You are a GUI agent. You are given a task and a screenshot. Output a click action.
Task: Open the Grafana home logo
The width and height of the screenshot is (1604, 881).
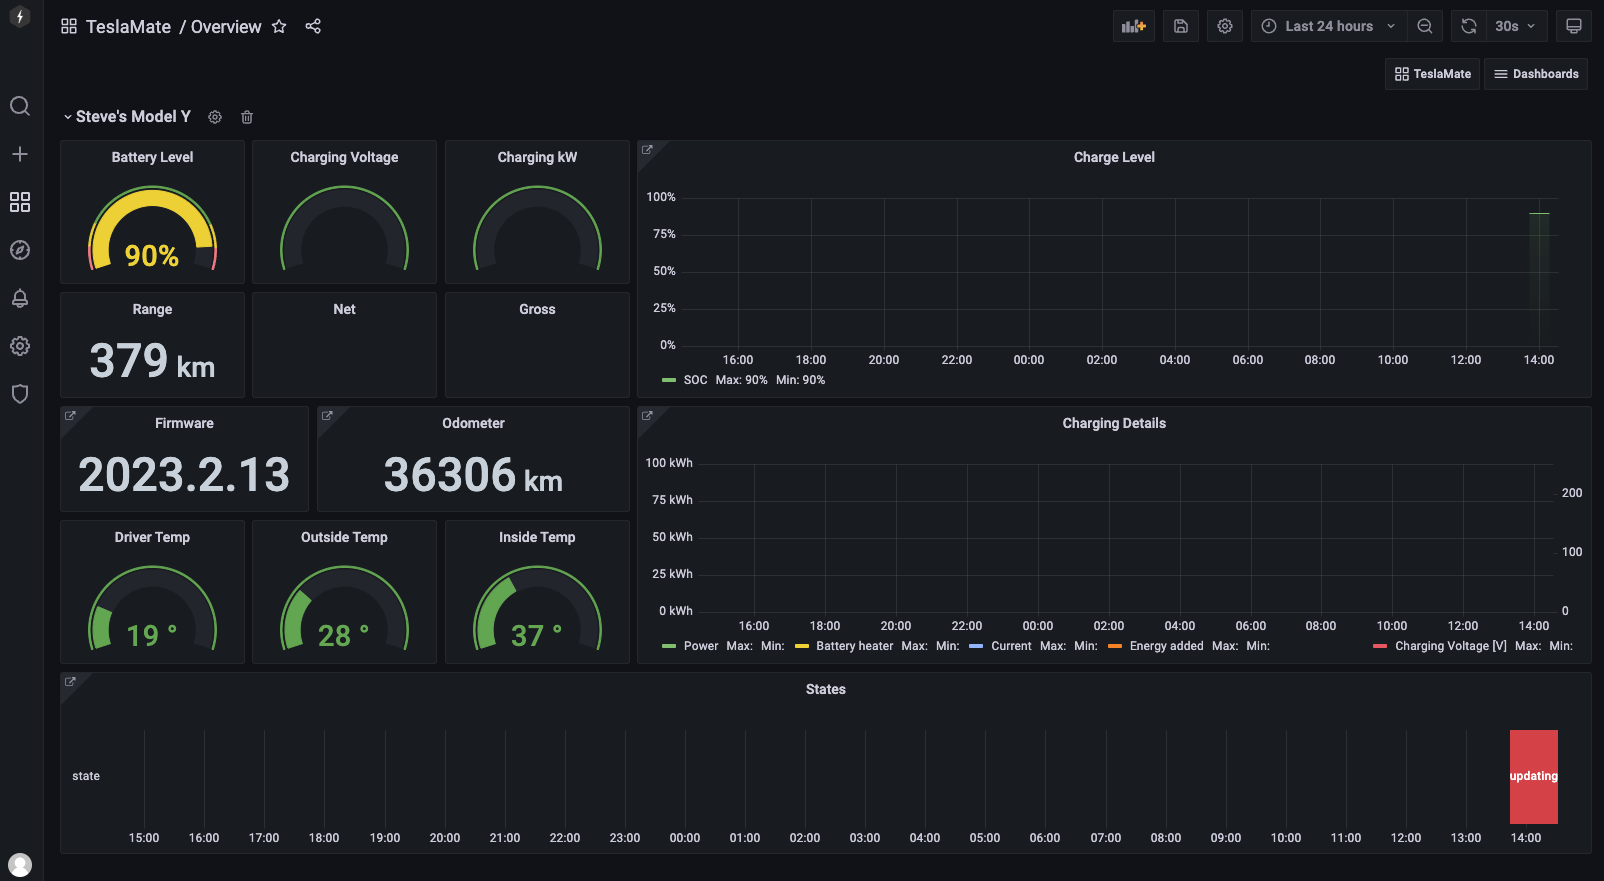[20, 17]
